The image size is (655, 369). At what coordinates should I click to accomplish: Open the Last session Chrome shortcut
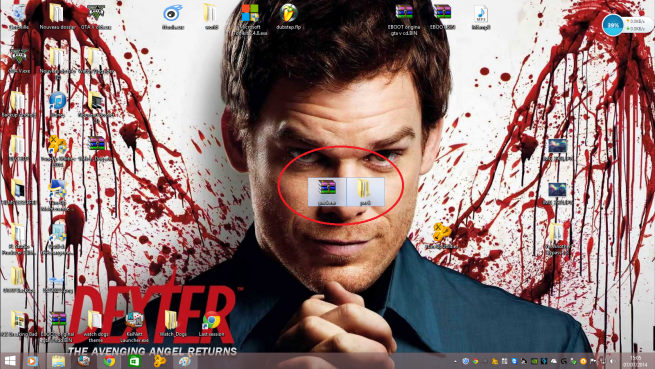[211, 324]
